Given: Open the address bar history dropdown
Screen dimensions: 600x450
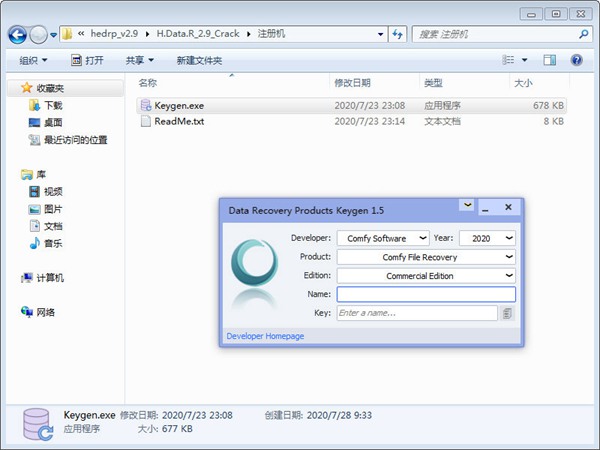Looking at the screenshot, I should click(x=380, y=34).
